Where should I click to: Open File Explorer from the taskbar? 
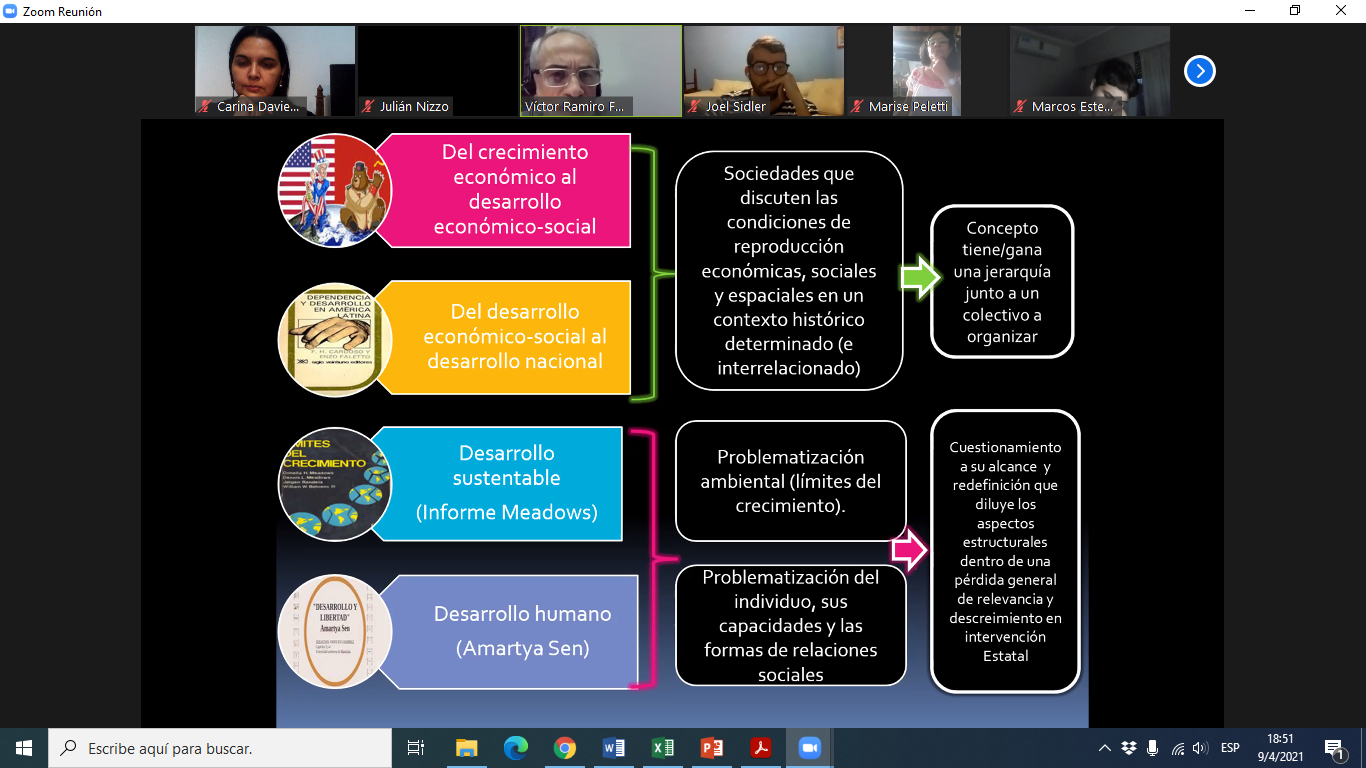click(467, 748)
